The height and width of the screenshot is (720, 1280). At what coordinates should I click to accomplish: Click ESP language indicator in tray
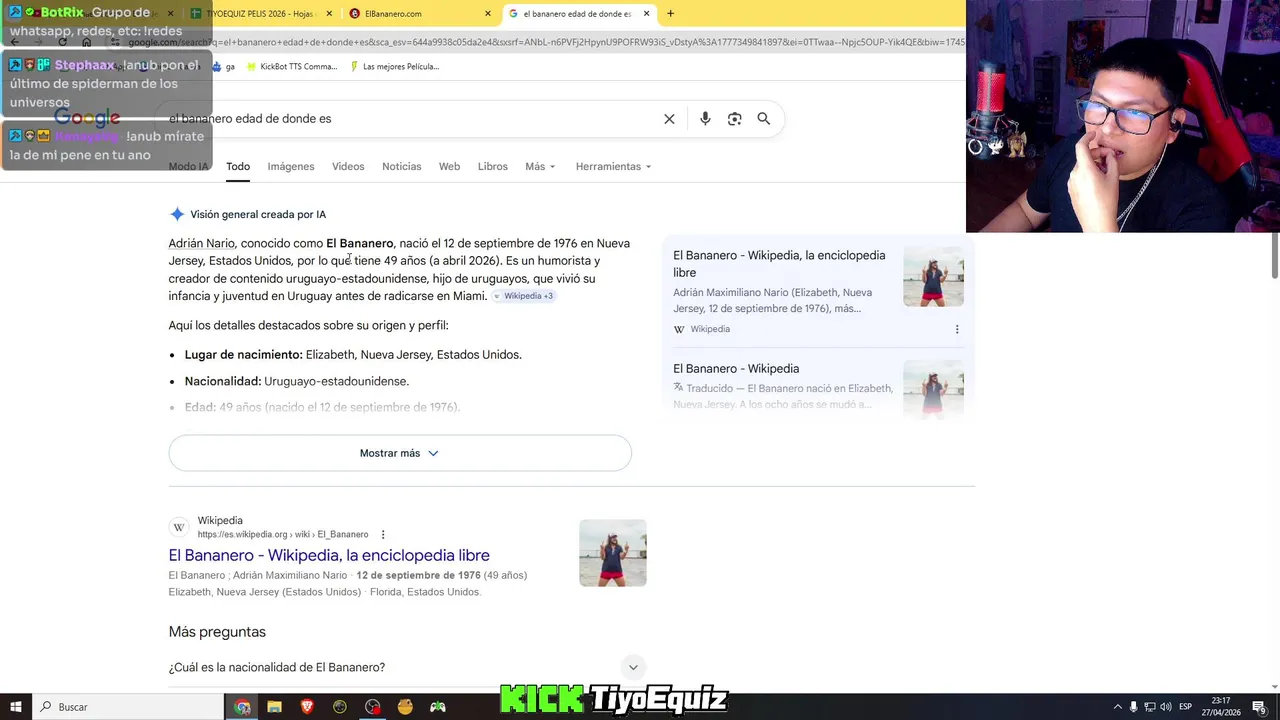[1186, 707]
